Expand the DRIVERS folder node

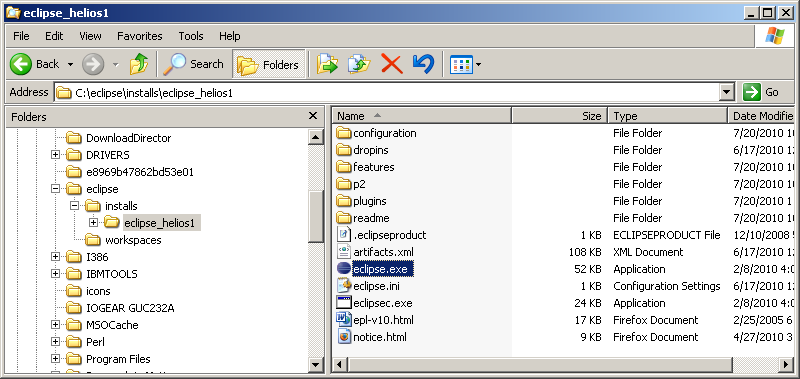coord(56,155)
